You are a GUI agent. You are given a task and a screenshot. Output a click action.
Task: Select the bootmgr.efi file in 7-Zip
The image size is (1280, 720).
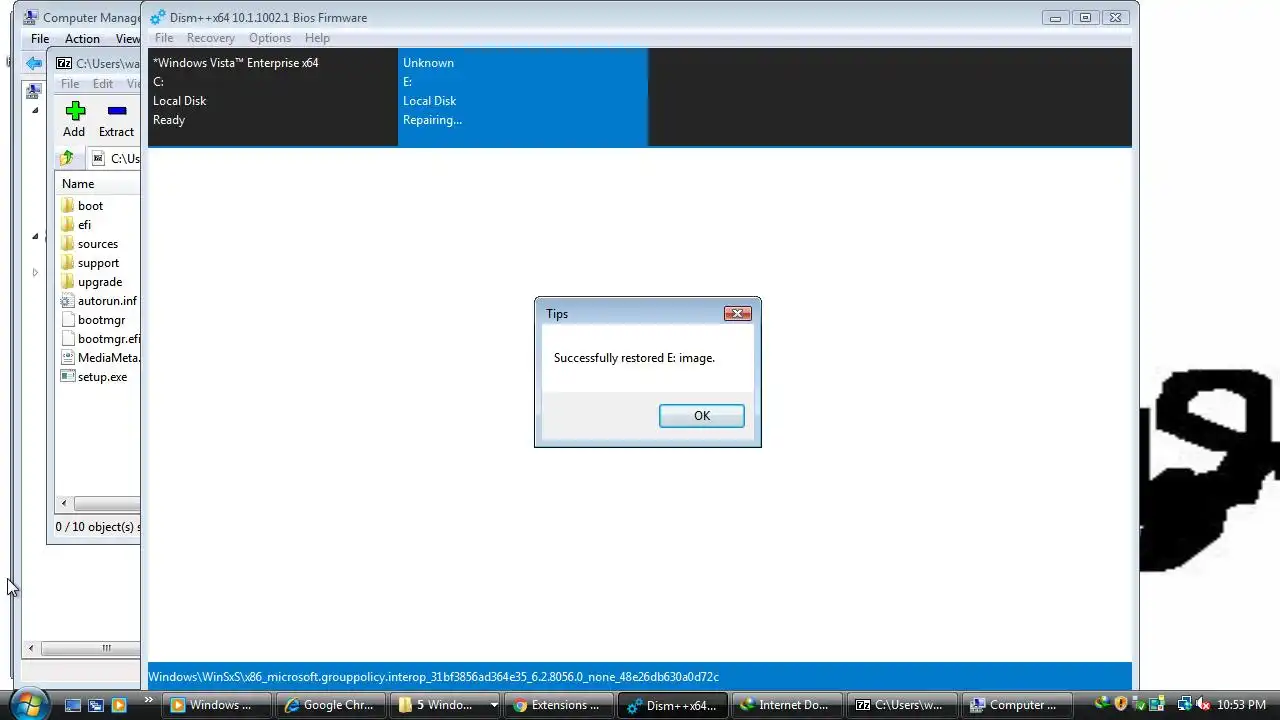(100, 339)
